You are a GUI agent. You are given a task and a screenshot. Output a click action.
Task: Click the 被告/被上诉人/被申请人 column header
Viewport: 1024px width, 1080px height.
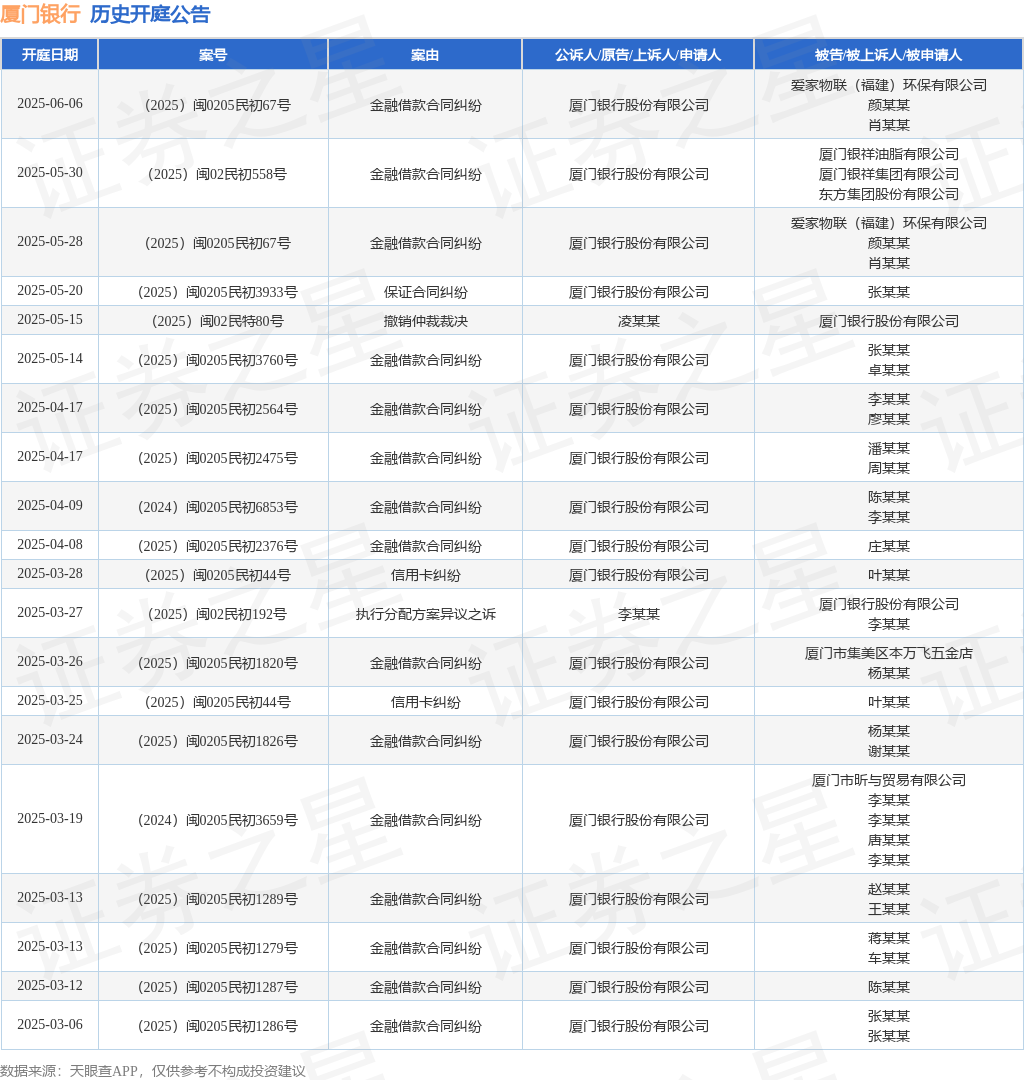pos(888,54)
